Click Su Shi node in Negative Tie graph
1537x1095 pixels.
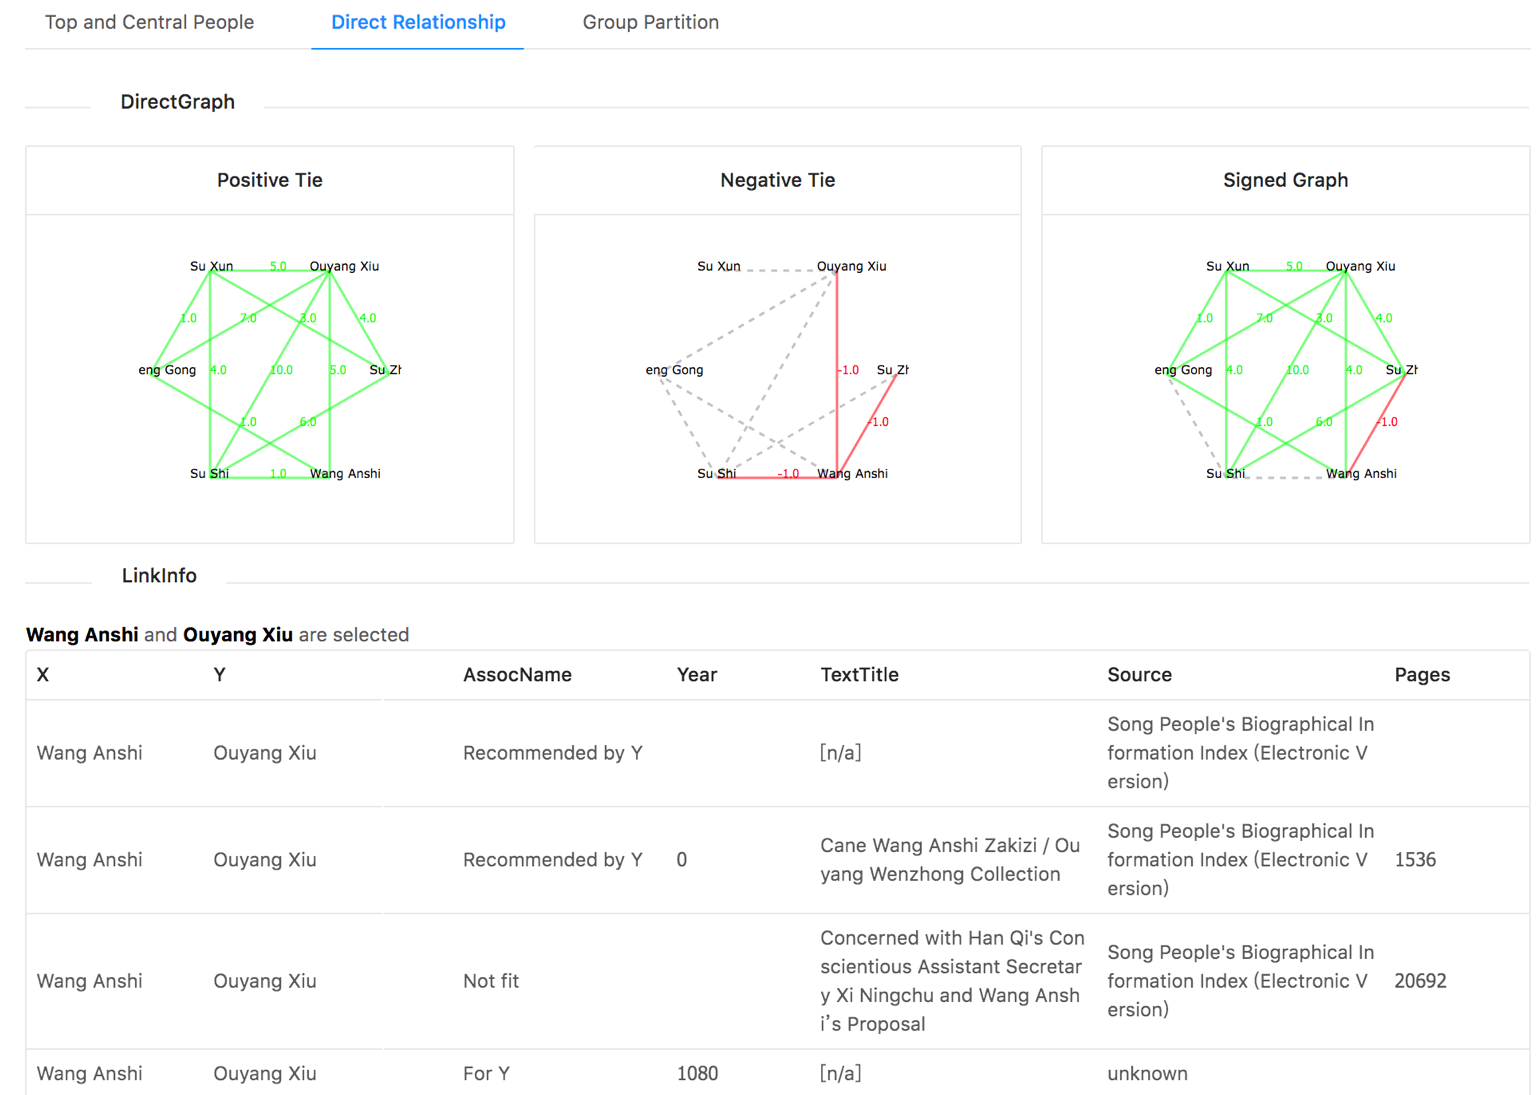(717, 473)
